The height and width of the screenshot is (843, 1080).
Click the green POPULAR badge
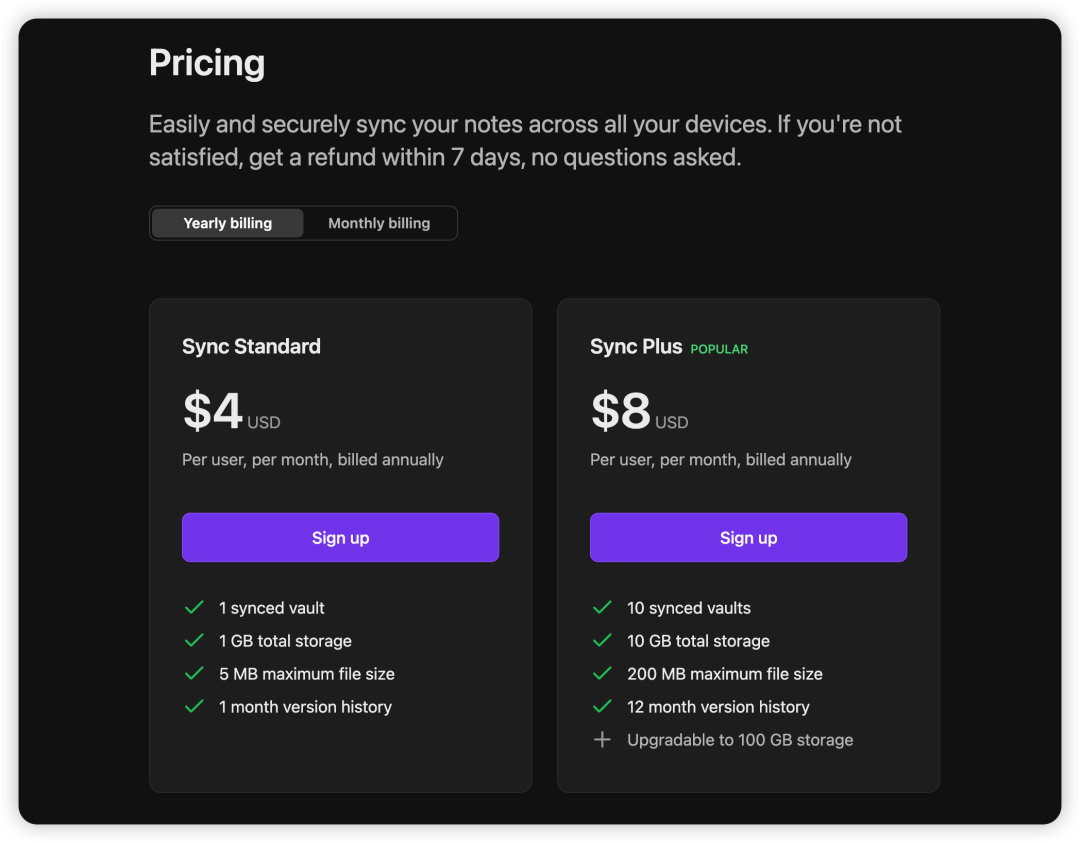(719, 349)
